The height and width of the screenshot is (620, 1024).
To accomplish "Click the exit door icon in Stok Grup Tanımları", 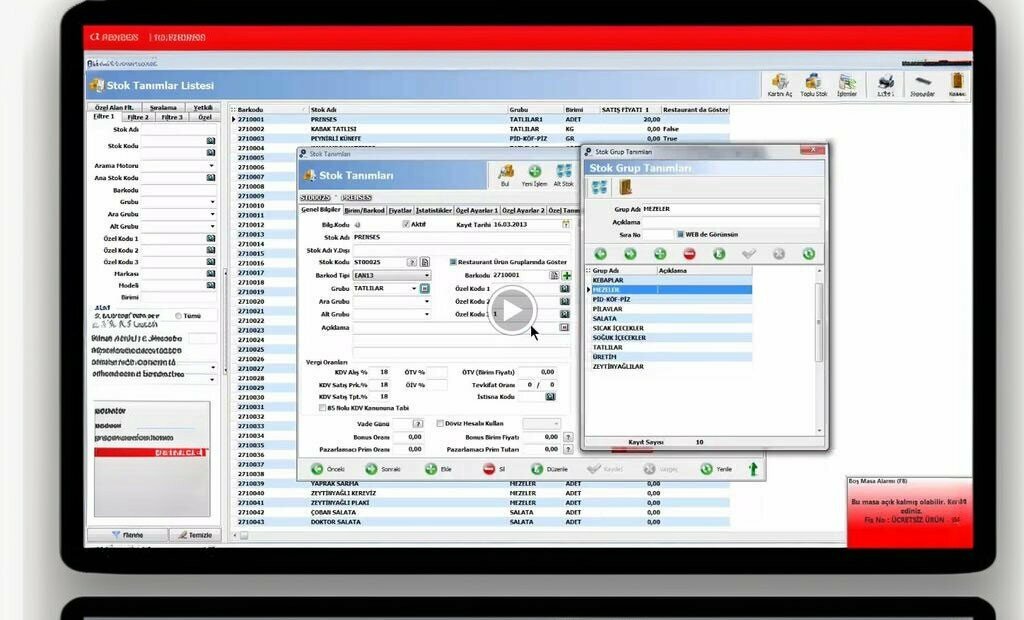I will pyautogui.click(x=625, y=188).
